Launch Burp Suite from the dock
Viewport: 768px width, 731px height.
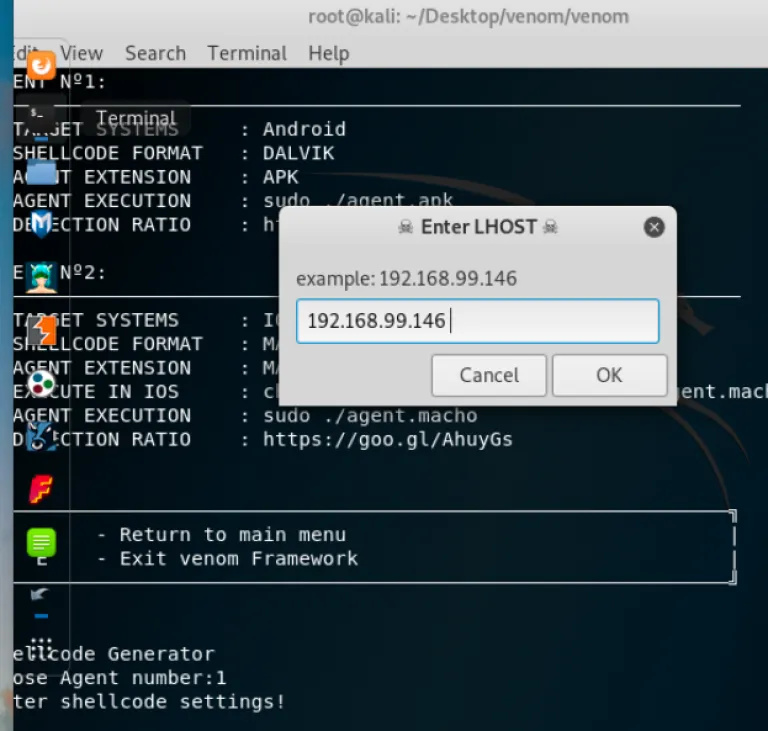click(x=41, y=330)
